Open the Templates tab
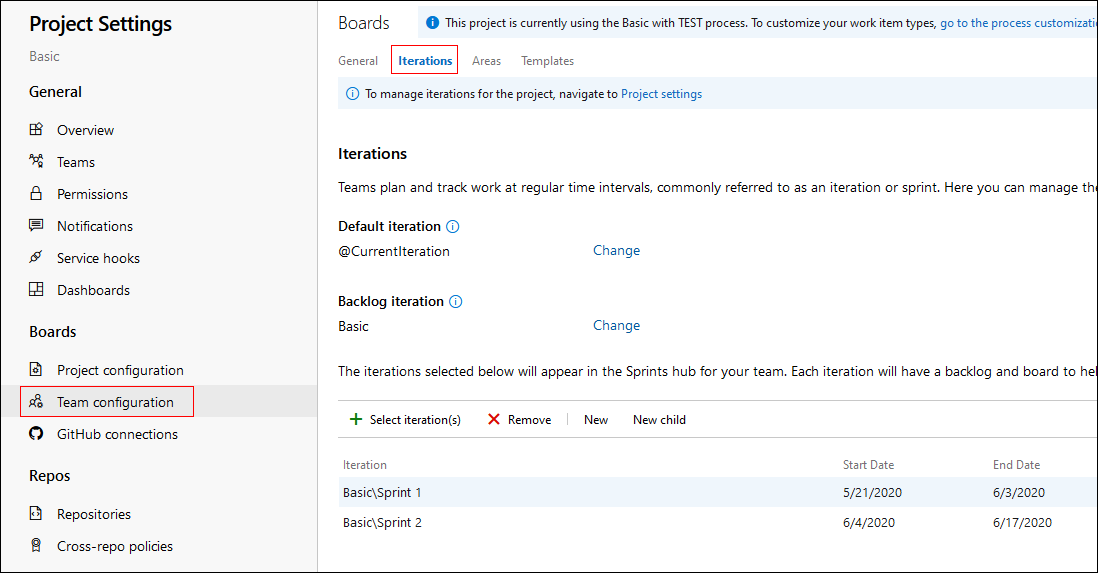This screenshot has width=1098, height=573. pos(548,61)
